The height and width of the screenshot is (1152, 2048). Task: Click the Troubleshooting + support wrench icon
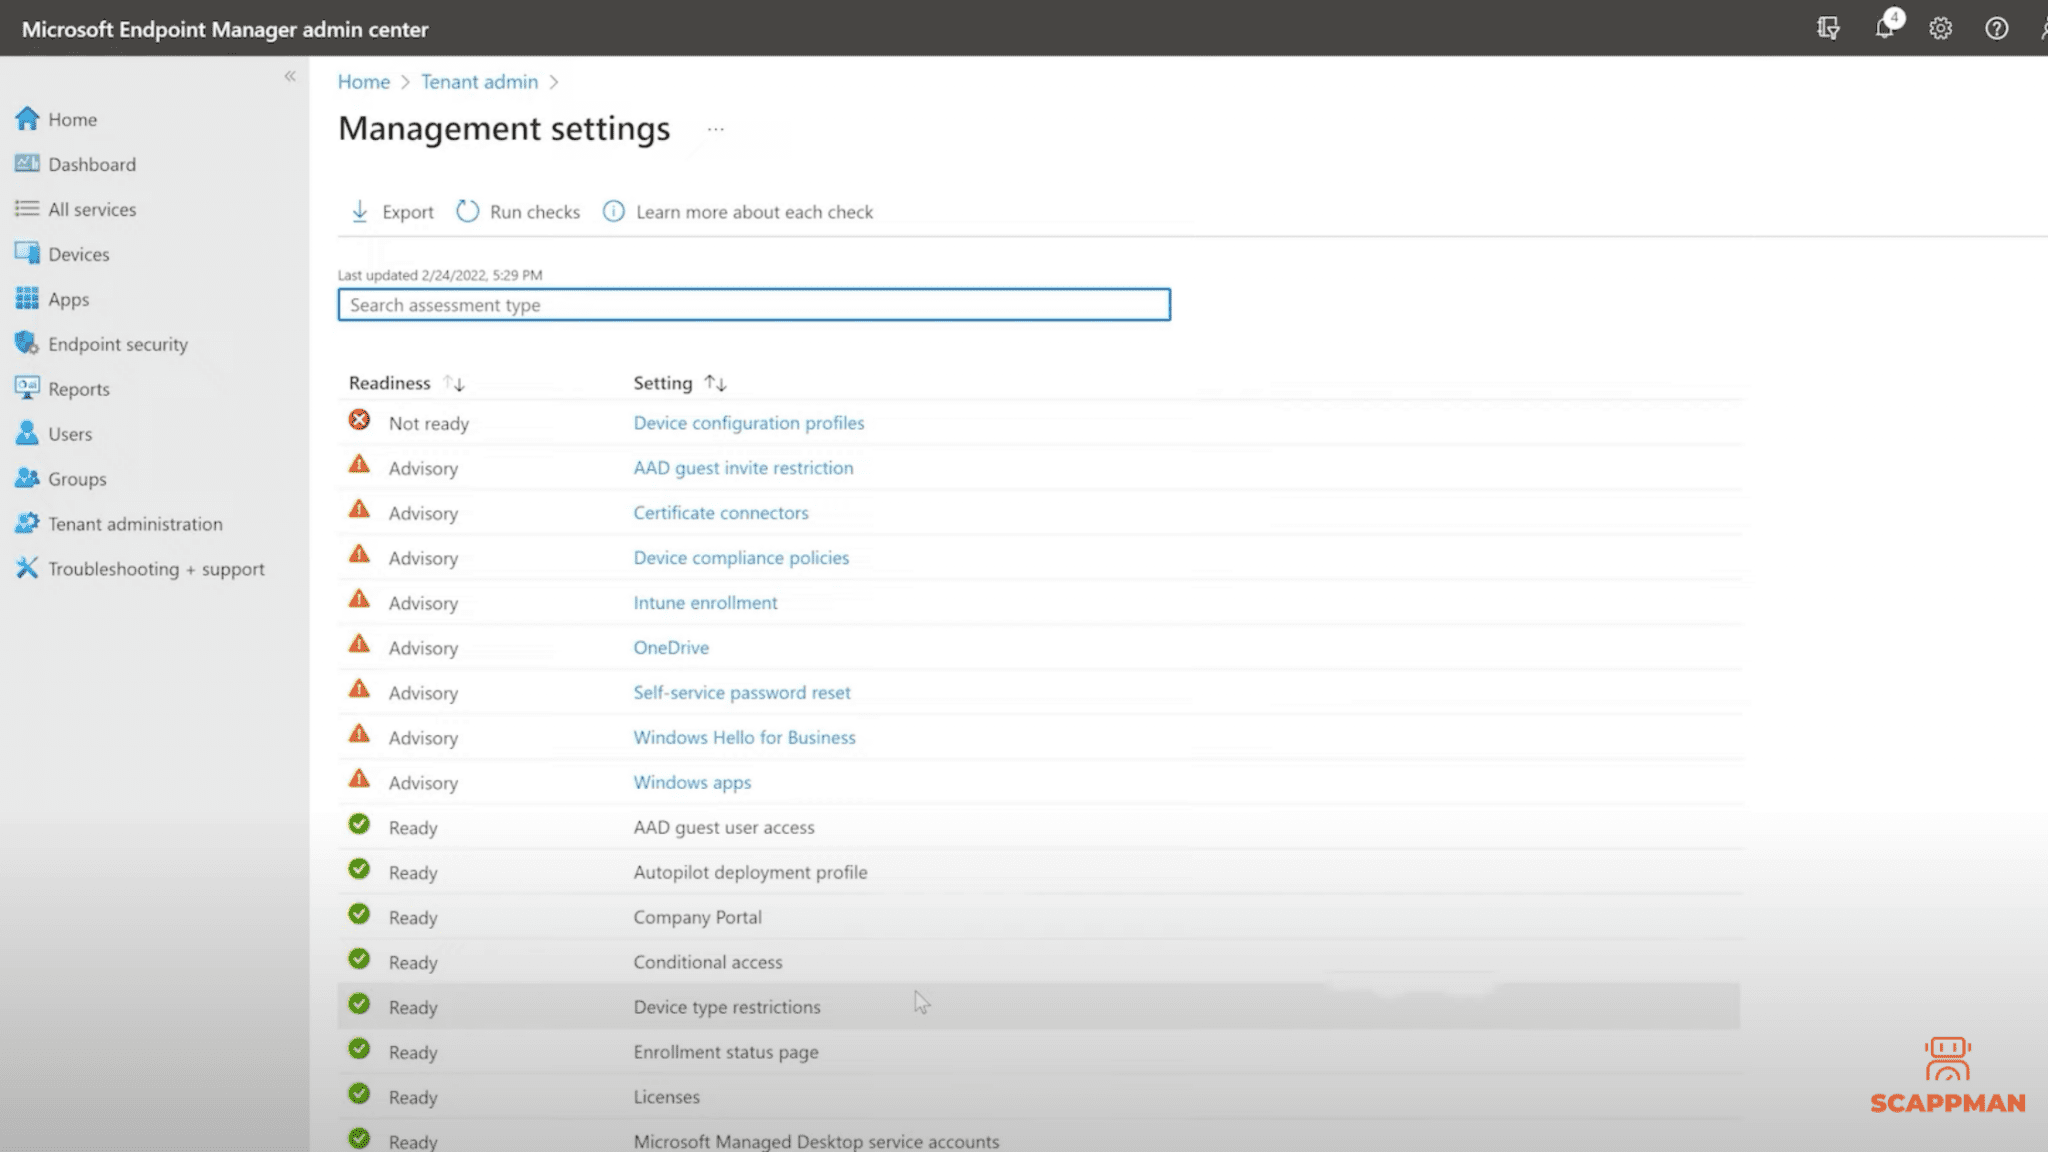26,568
